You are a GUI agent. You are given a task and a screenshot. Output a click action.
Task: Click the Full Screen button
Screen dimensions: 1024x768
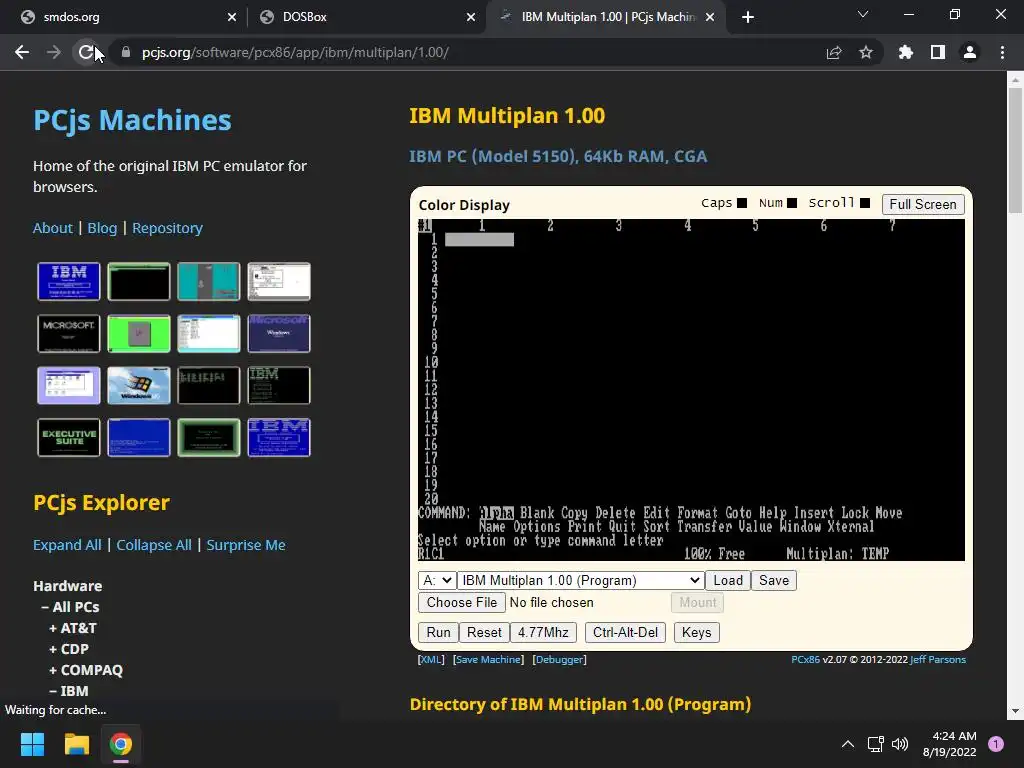(923, 204)
